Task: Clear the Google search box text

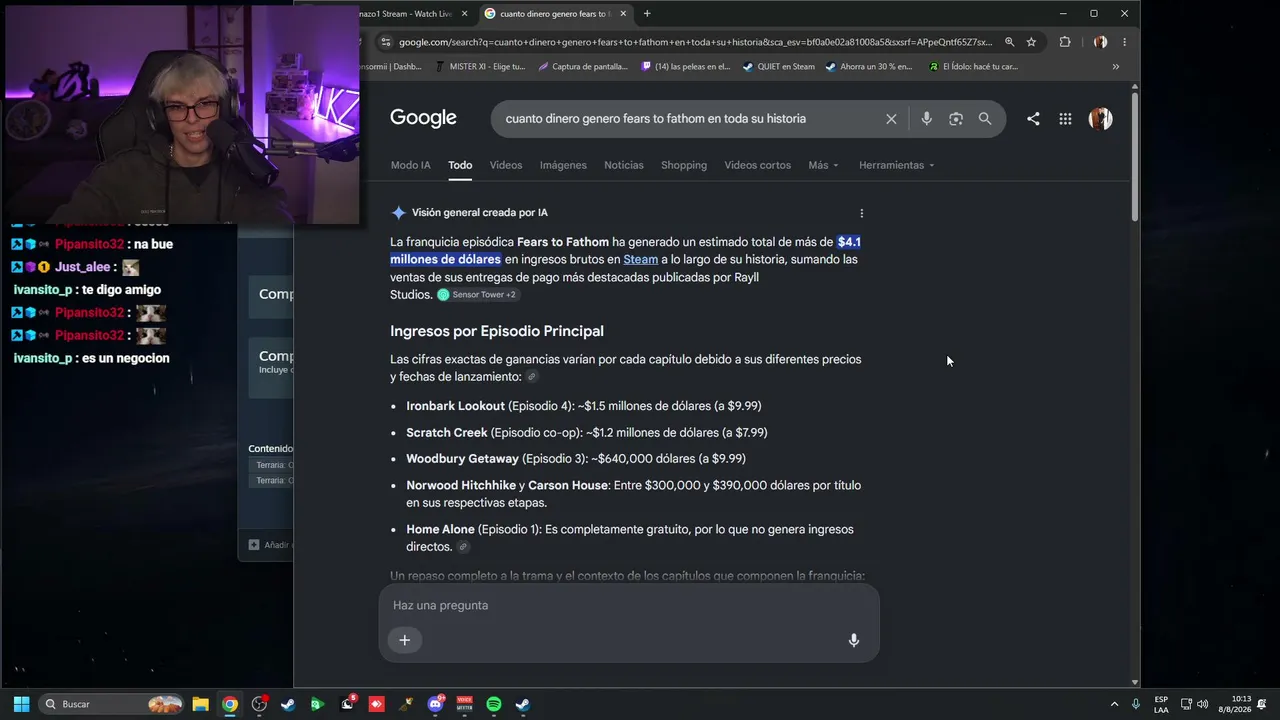Action: coord(891,119)
